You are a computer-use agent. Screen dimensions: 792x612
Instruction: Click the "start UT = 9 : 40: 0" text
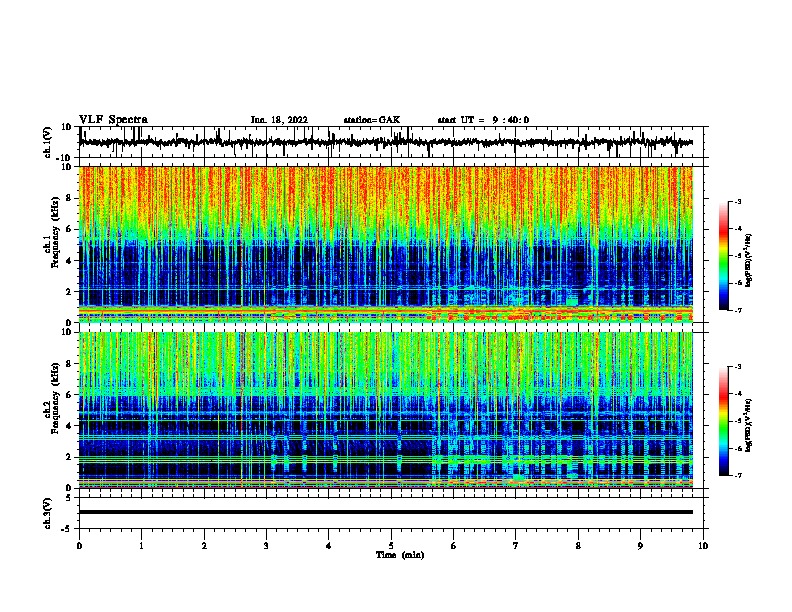pos(483,120)
